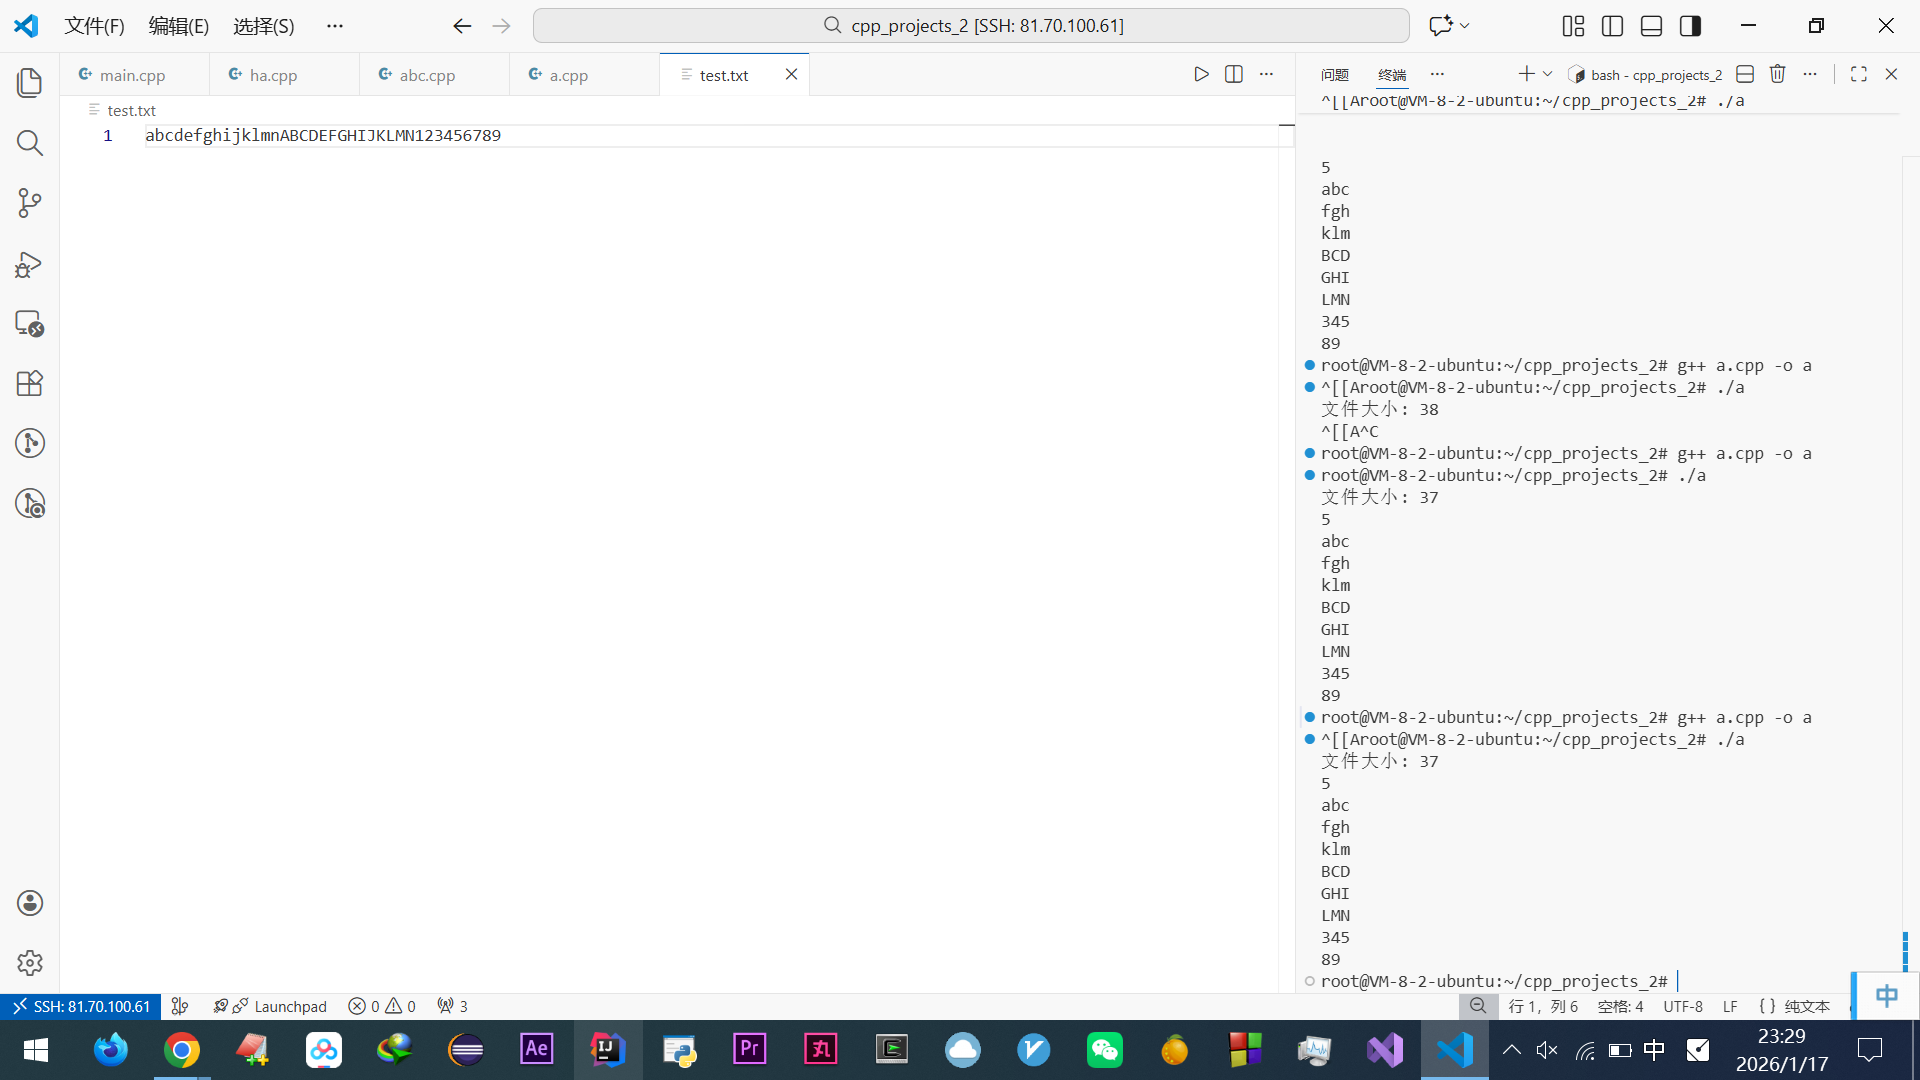Expand the new terminal launch profile dropdown
1920x1080 pixels.
[x=1547, y=74]
